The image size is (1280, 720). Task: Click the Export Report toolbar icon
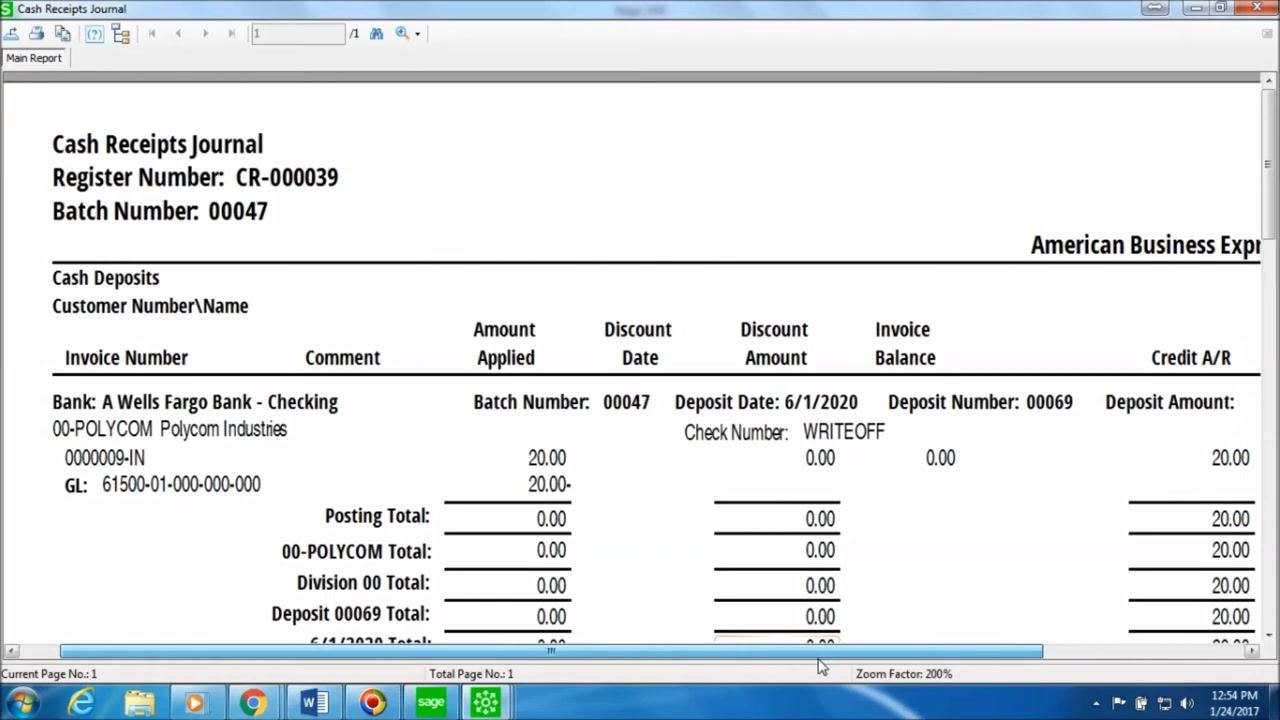[12, 33]
